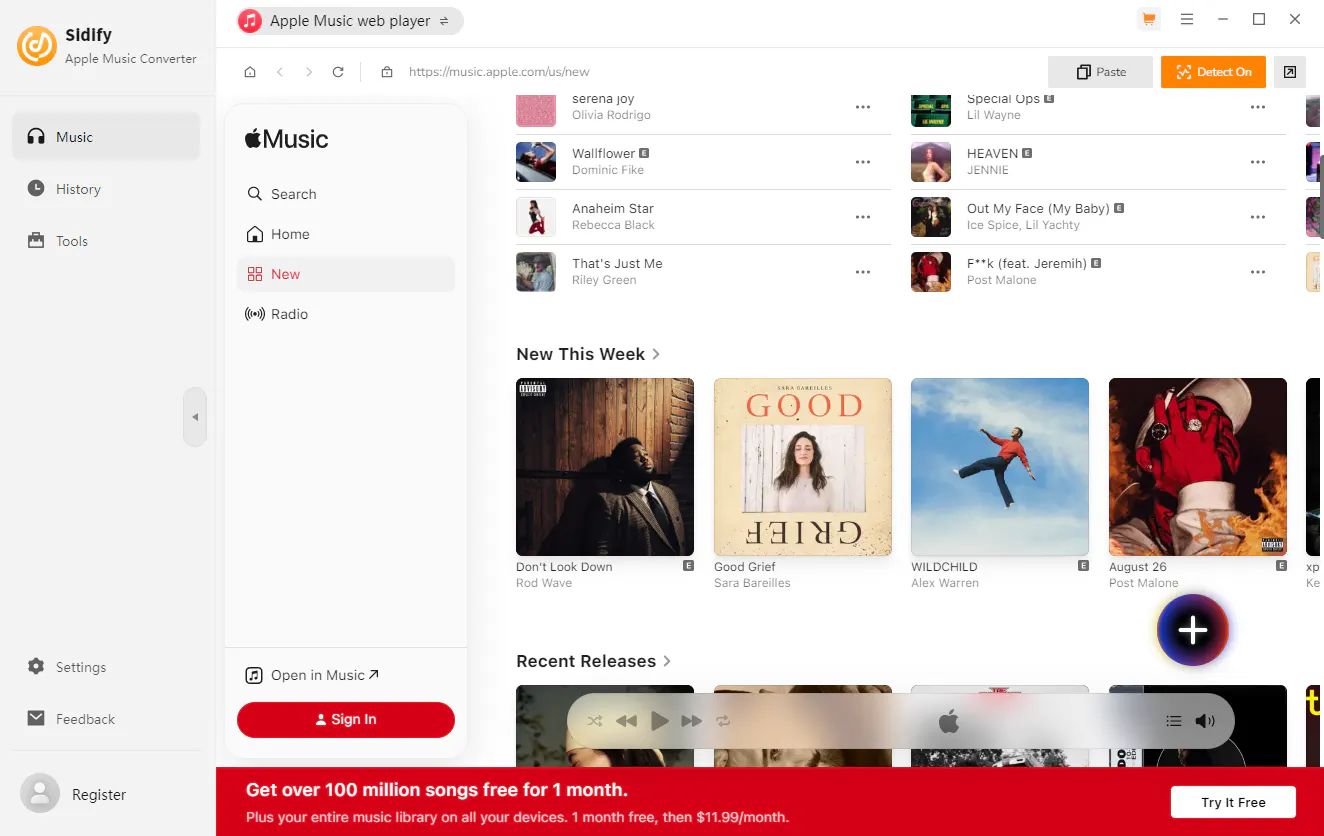Reload the web player page

point(338,72)
